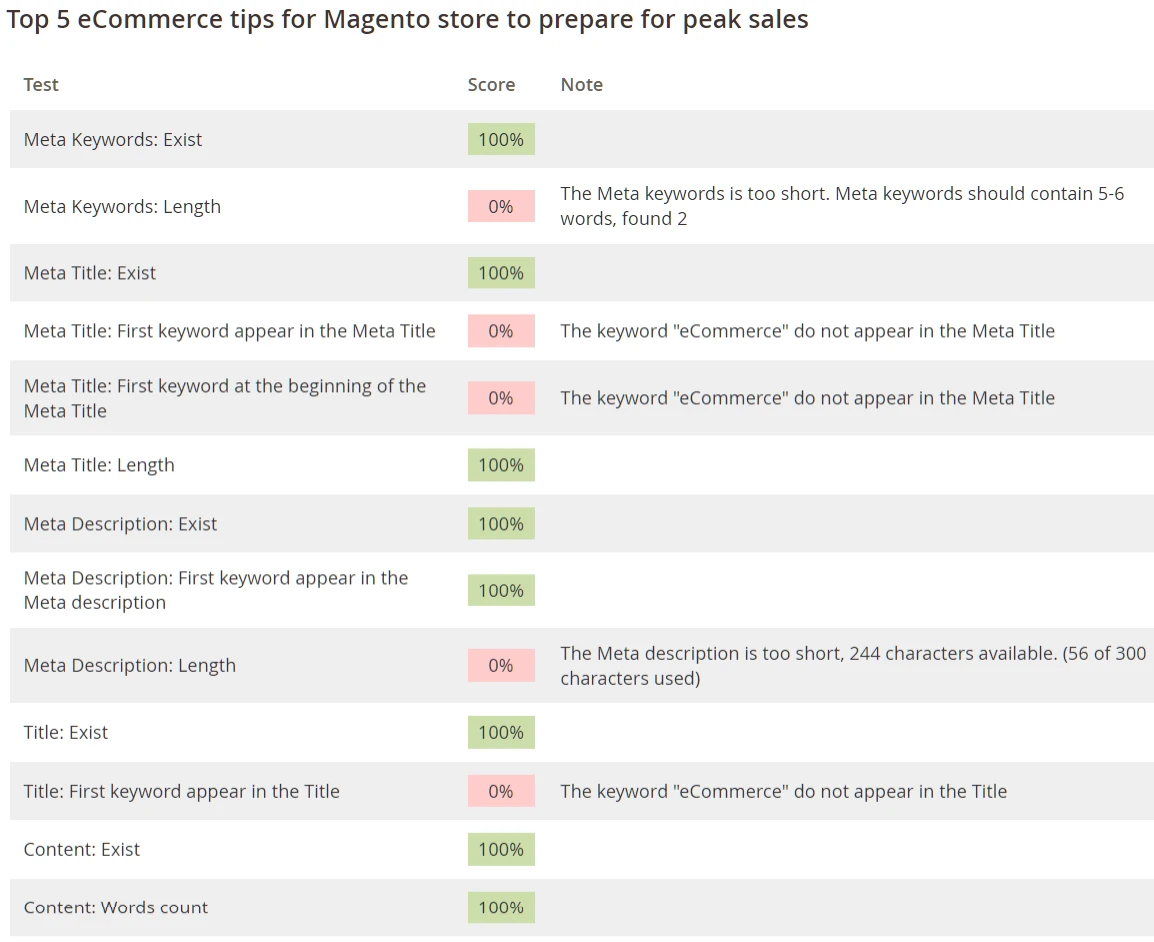The image size is (1154, 942).
Task: Click the 100% badge for Content: Exist
Action: coord(501,850)
